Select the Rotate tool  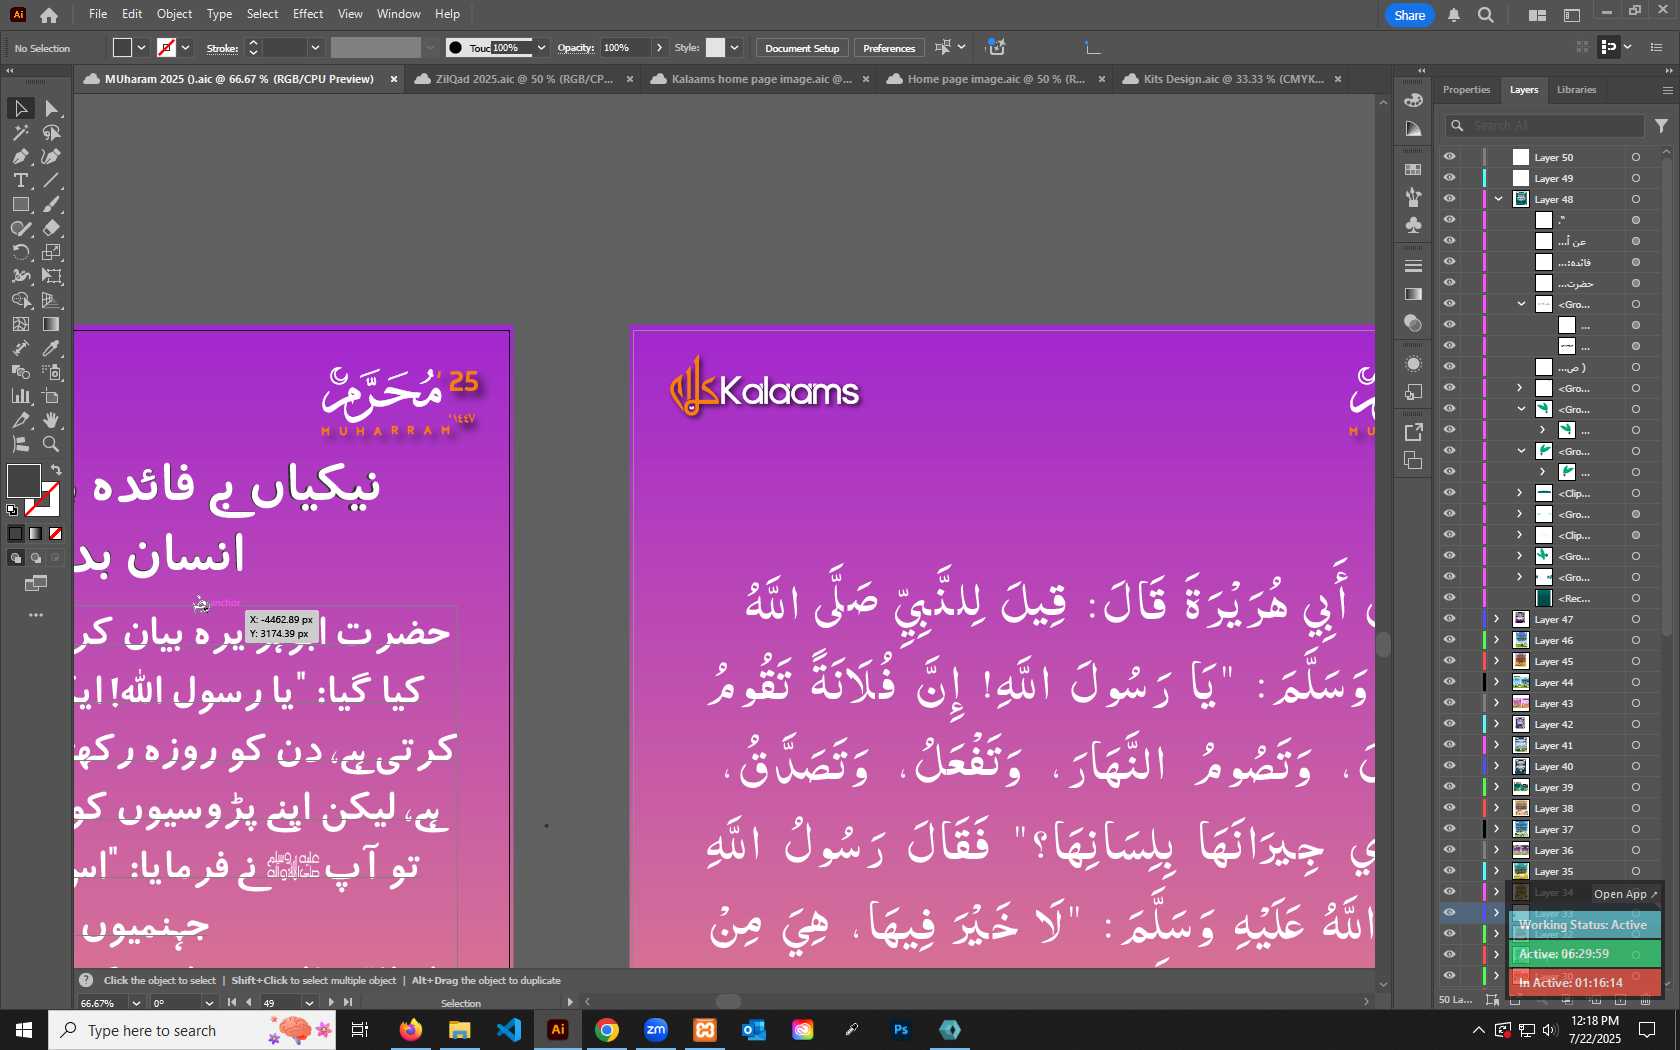[x=20, y=252]
